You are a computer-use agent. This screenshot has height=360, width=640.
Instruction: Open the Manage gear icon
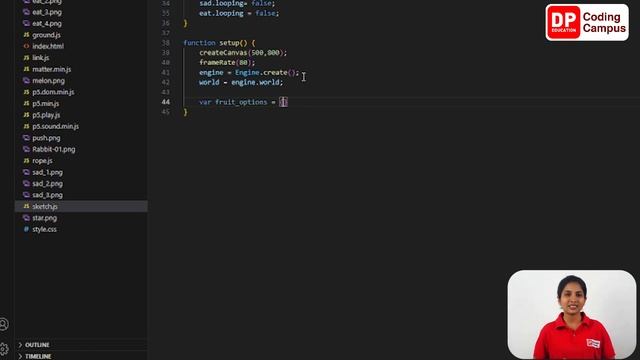pyautogui.click(x=4, y=349)
